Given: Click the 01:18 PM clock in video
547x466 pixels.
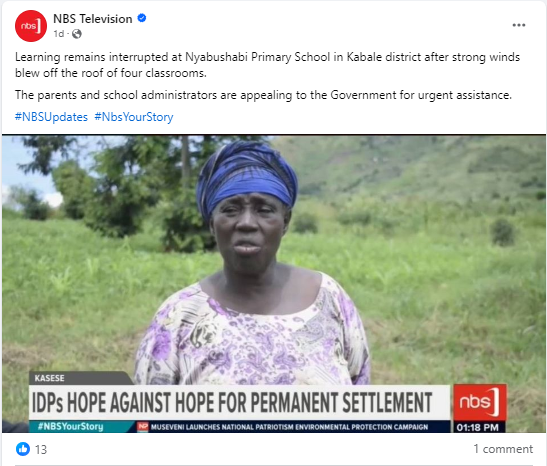Looking at the screenshot, I should [x=478, y=427].
